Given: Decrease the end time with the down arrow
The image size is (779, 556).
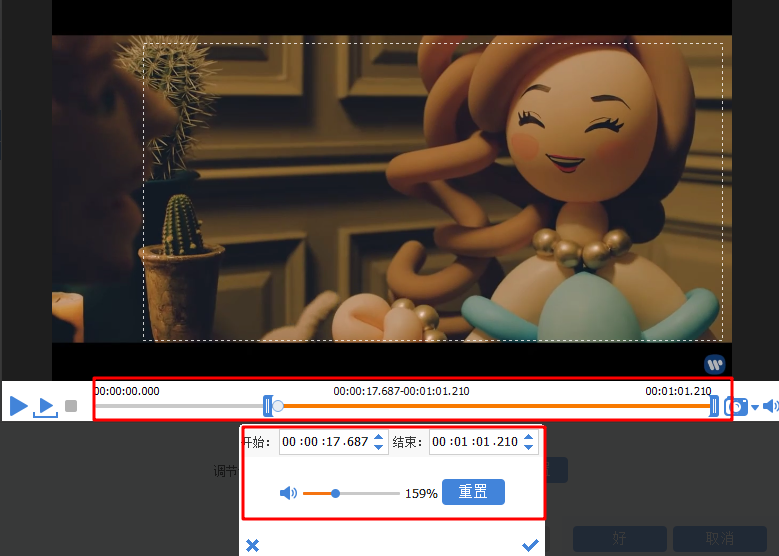Looking at the screenshot, I should [529, 447].
